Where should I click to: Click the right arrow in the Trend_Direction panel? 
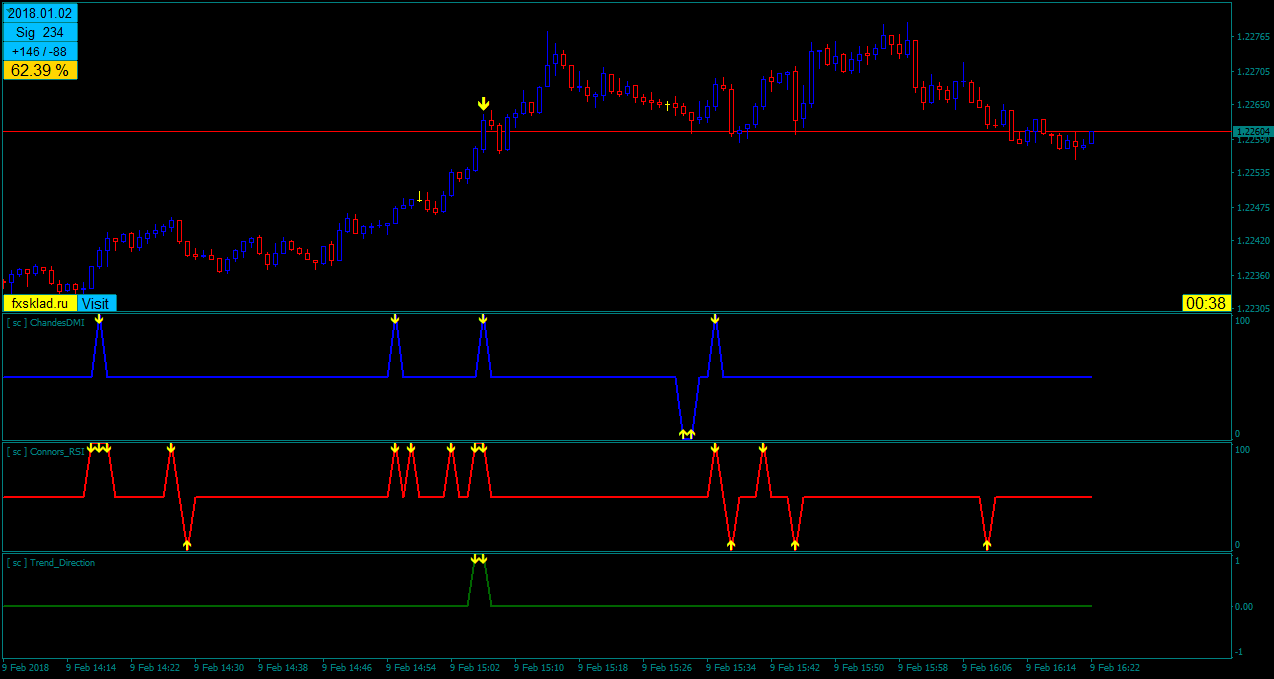click(x=484, y=559)
